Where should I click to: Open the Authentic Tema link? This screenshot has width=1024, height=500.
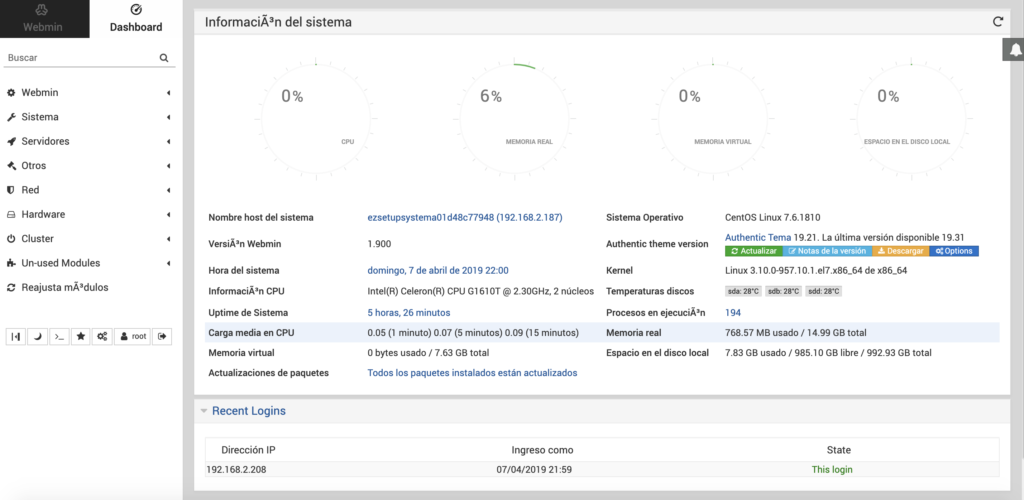click(758, 237)
